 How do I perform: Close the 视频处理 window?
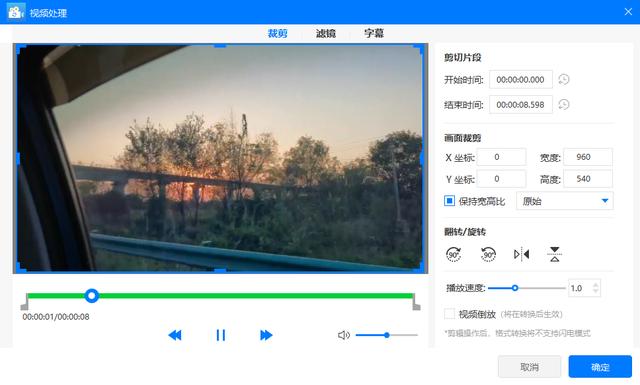tap(628, 12)
